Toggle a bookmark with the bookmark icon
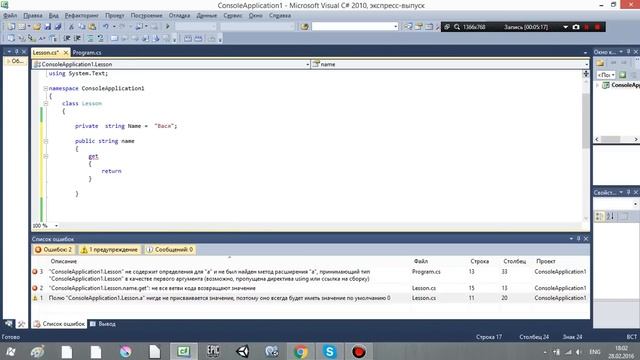The height and width of the screenshot is (360, 640). point(114,38)
